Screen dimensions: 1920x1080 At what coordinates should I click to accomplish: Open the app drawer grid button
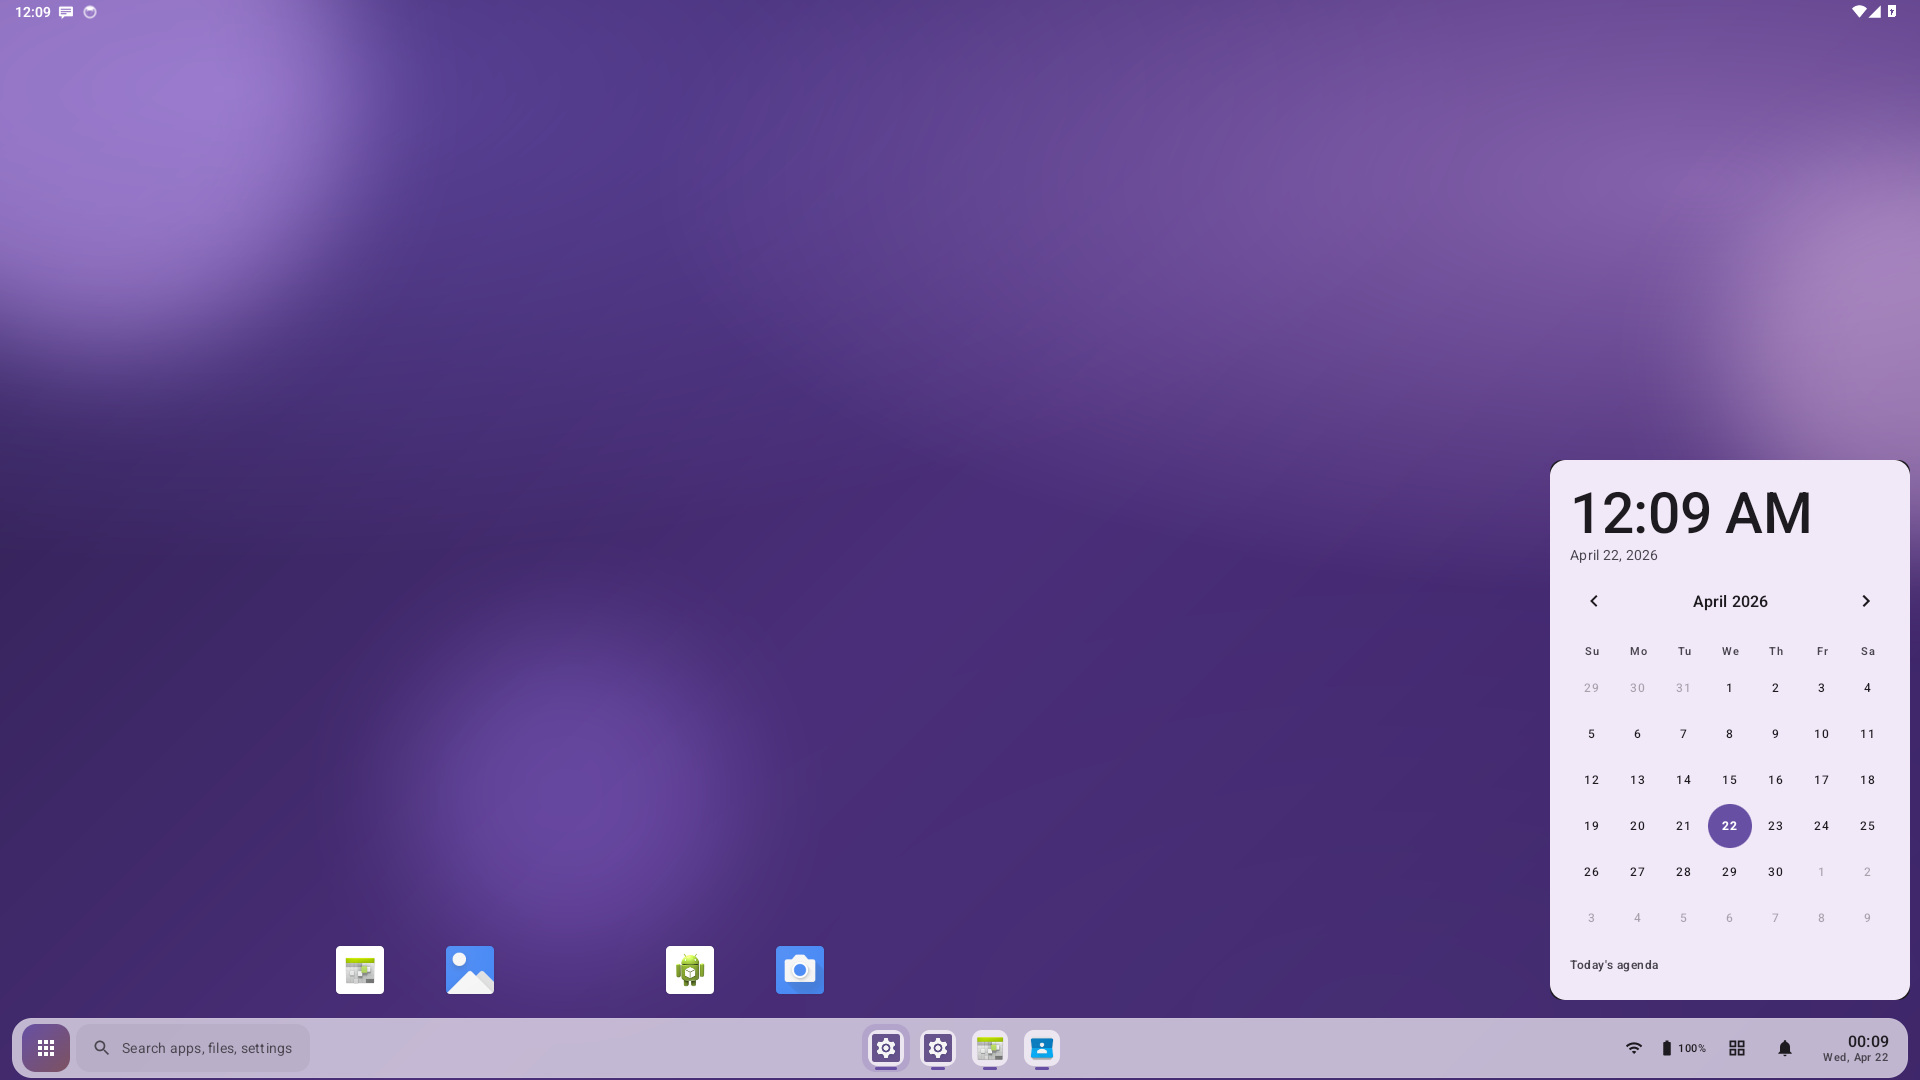[x=46, y=1048]
